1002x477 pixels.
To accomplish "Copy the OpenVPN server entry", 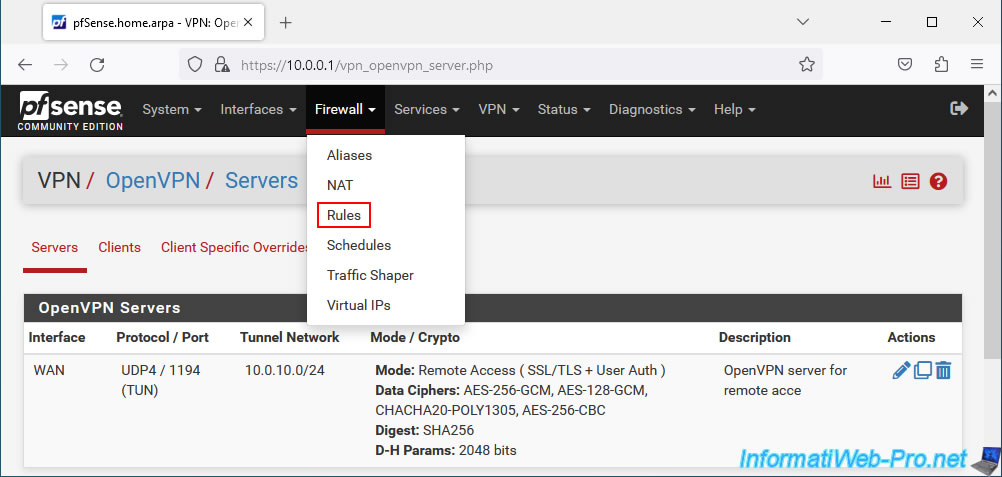I will click(922, 370).
